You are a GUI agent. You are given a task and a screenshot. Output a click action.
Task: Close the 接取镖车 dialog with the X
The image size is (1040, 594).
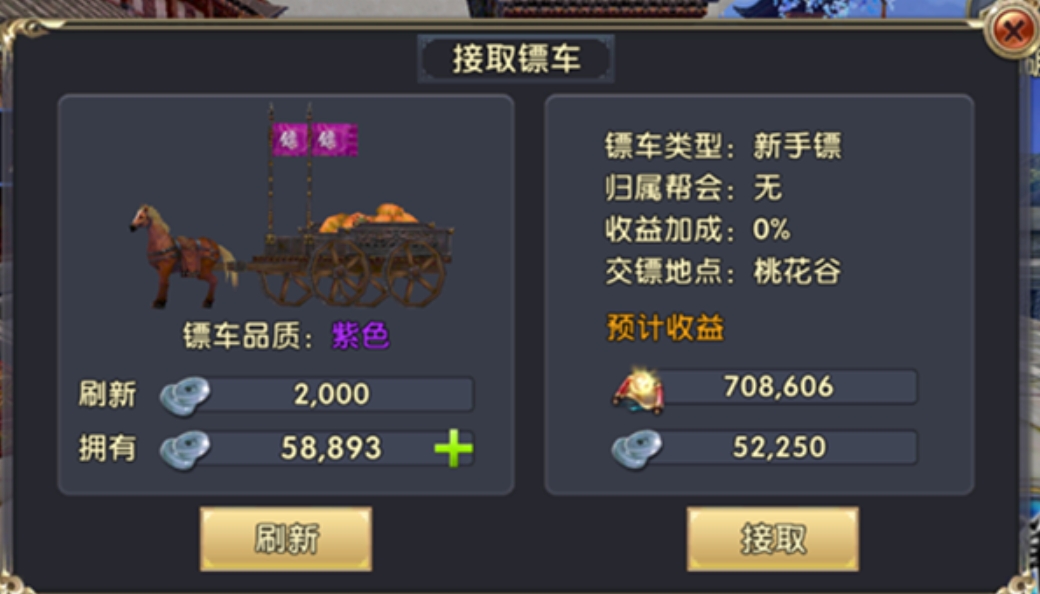1012,31
